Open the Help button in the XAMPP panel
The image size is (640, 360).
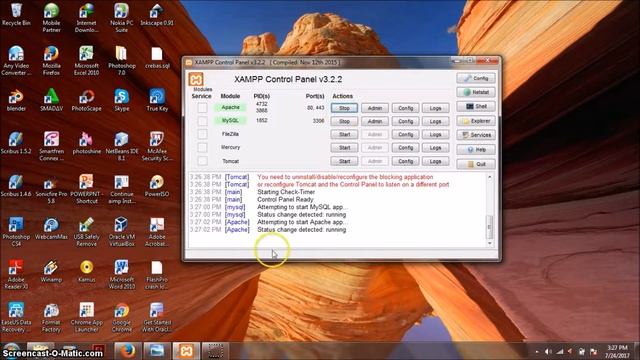pos(476,150)
